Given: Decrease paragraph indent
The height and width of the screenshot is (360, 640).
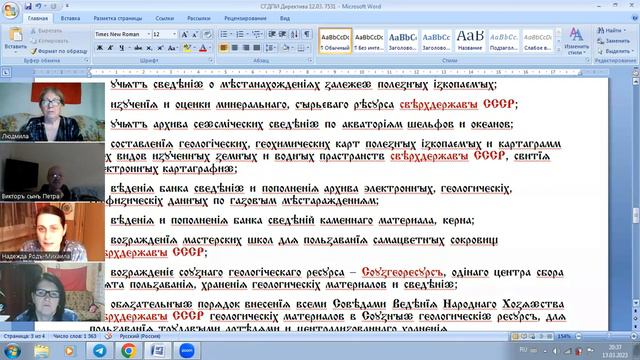Looking at the screenshot, I should [272, 34].
